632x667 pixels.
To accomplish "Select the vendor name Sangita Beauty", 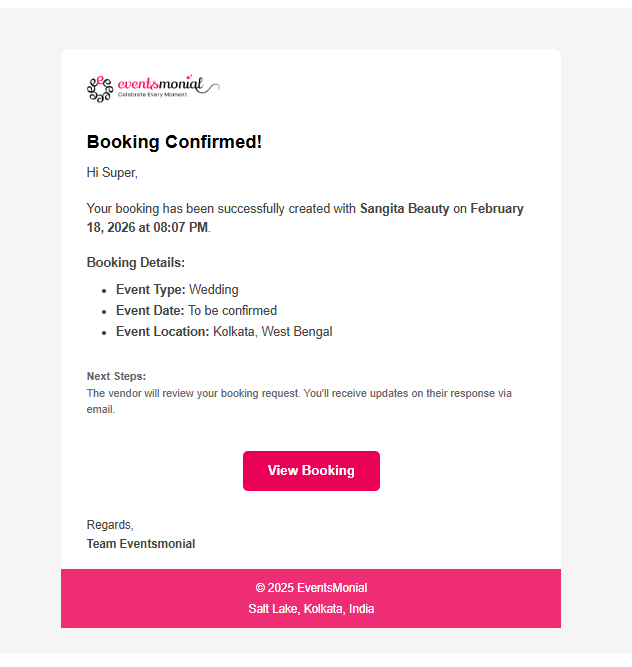I will [x=404, y=209].
